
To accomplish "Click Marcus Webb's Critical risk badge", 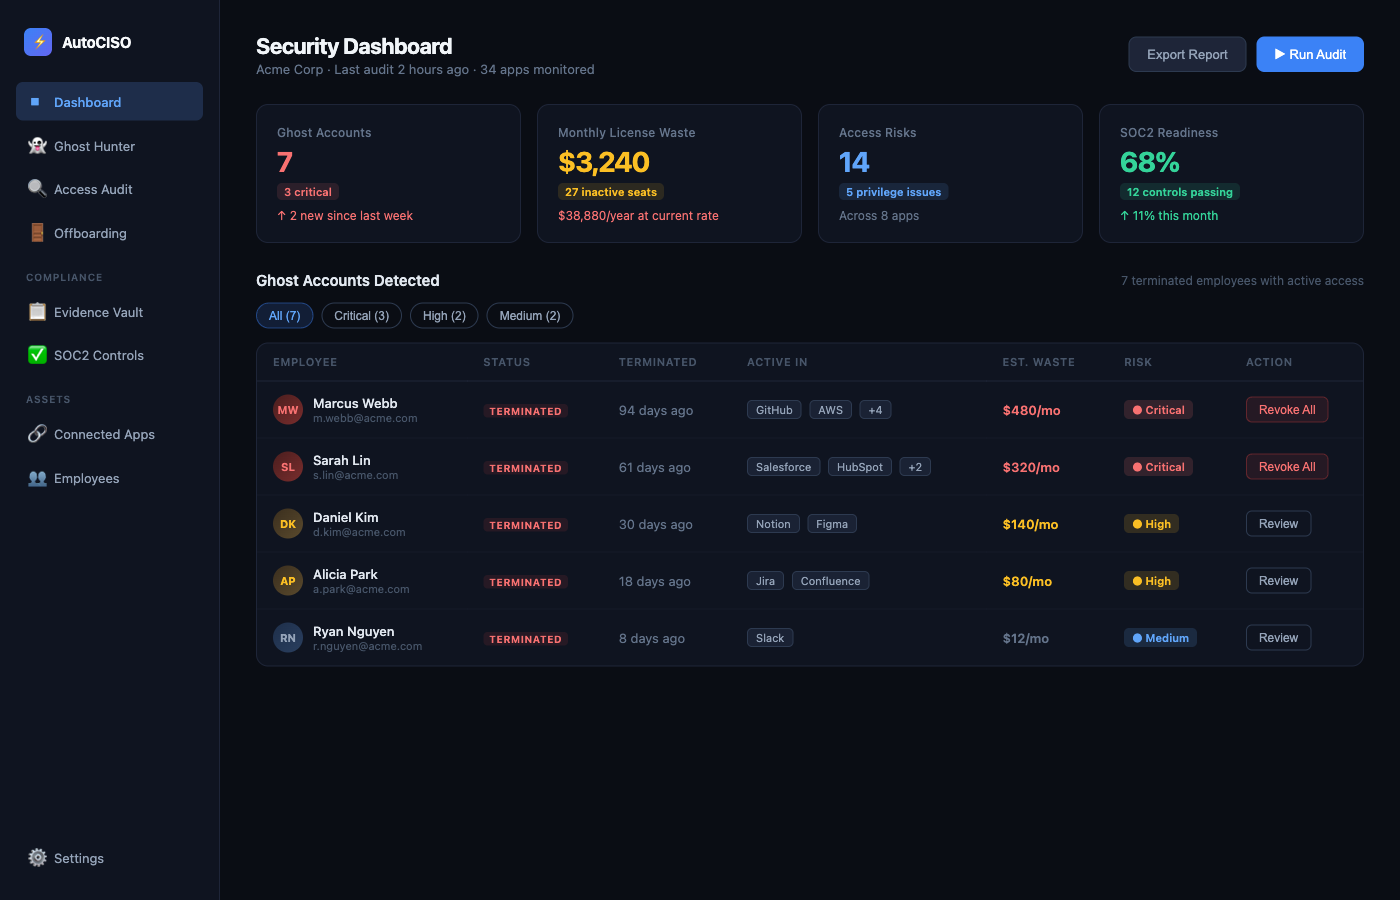I will 1158,410.
